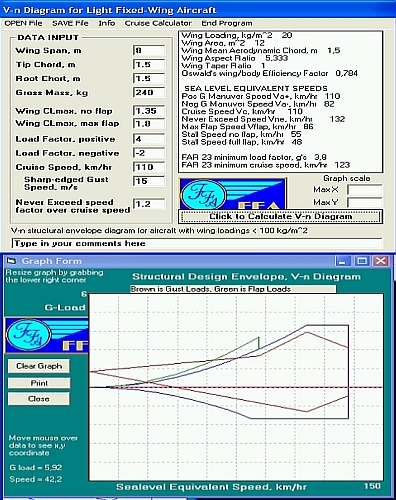
Task: Open the Cruise Calculator menu
Action: pos(158,23)
